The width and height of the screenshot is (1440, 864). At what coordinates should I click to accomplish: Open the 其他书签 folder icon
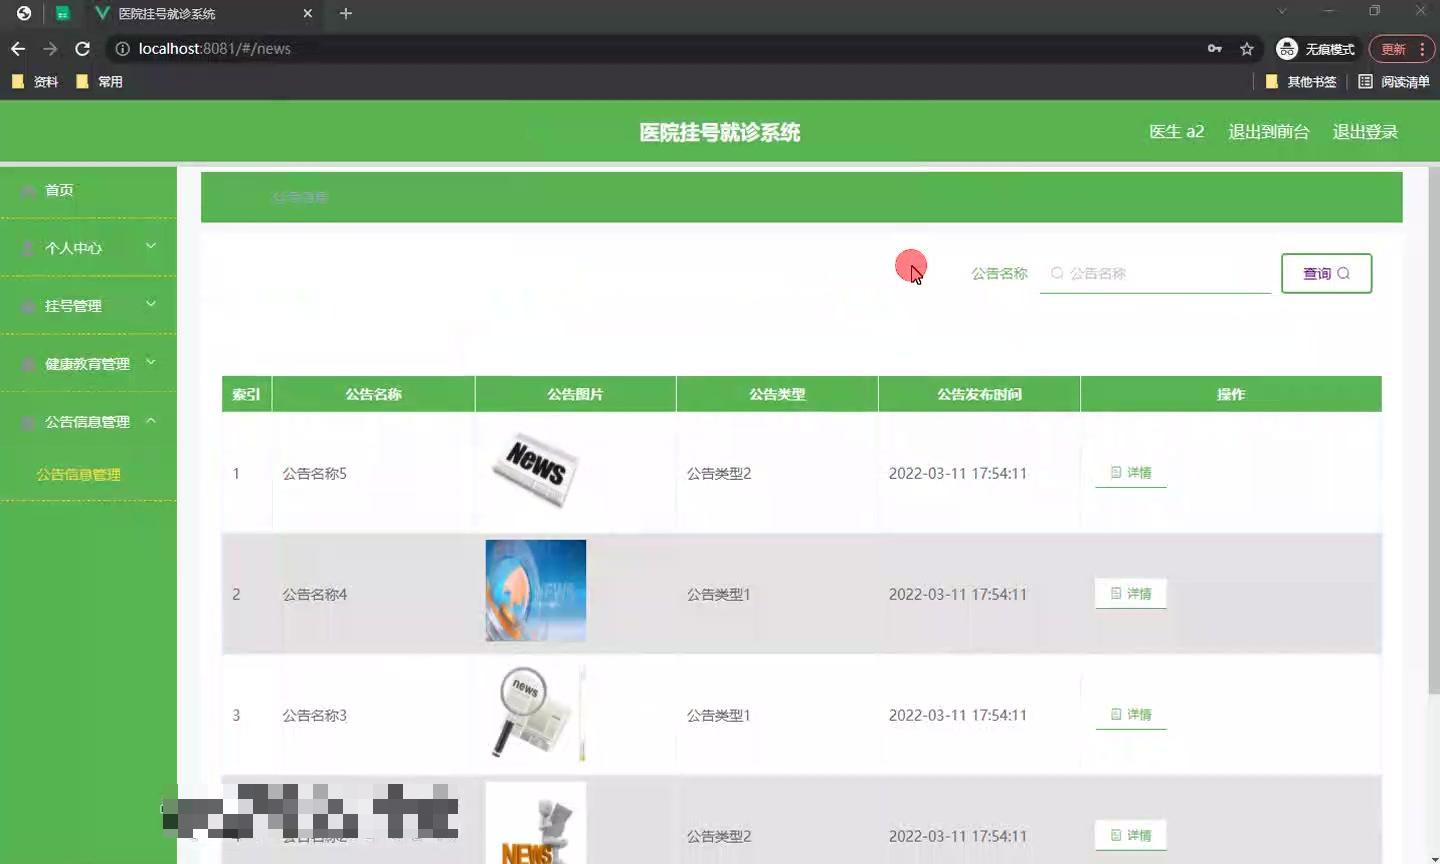tap(1270, 81)
